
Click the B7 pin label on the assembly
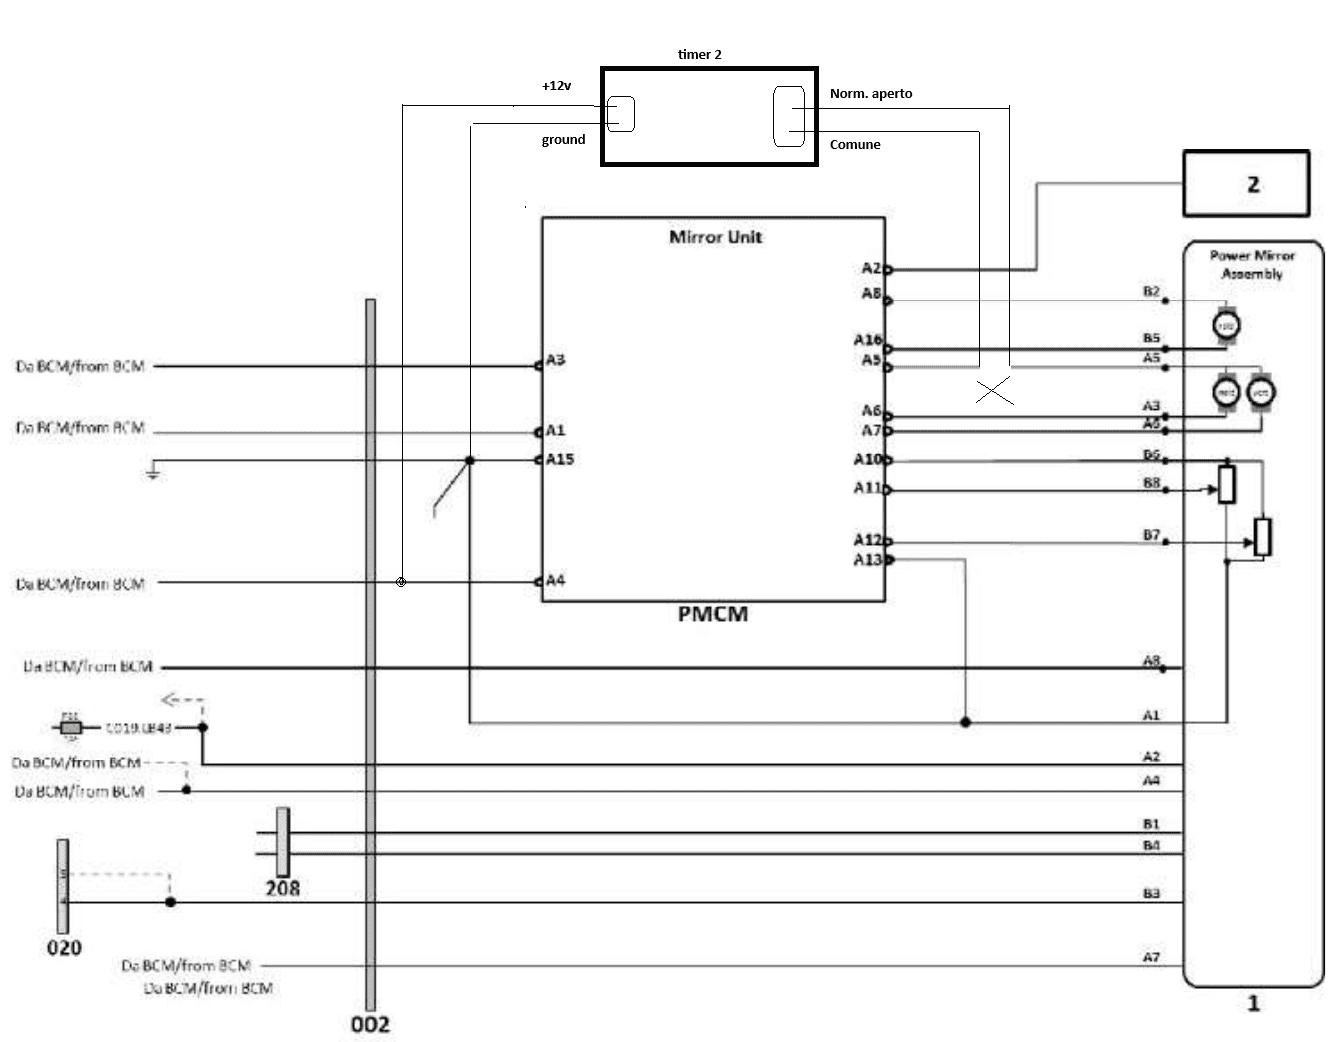click(1151, 535)
